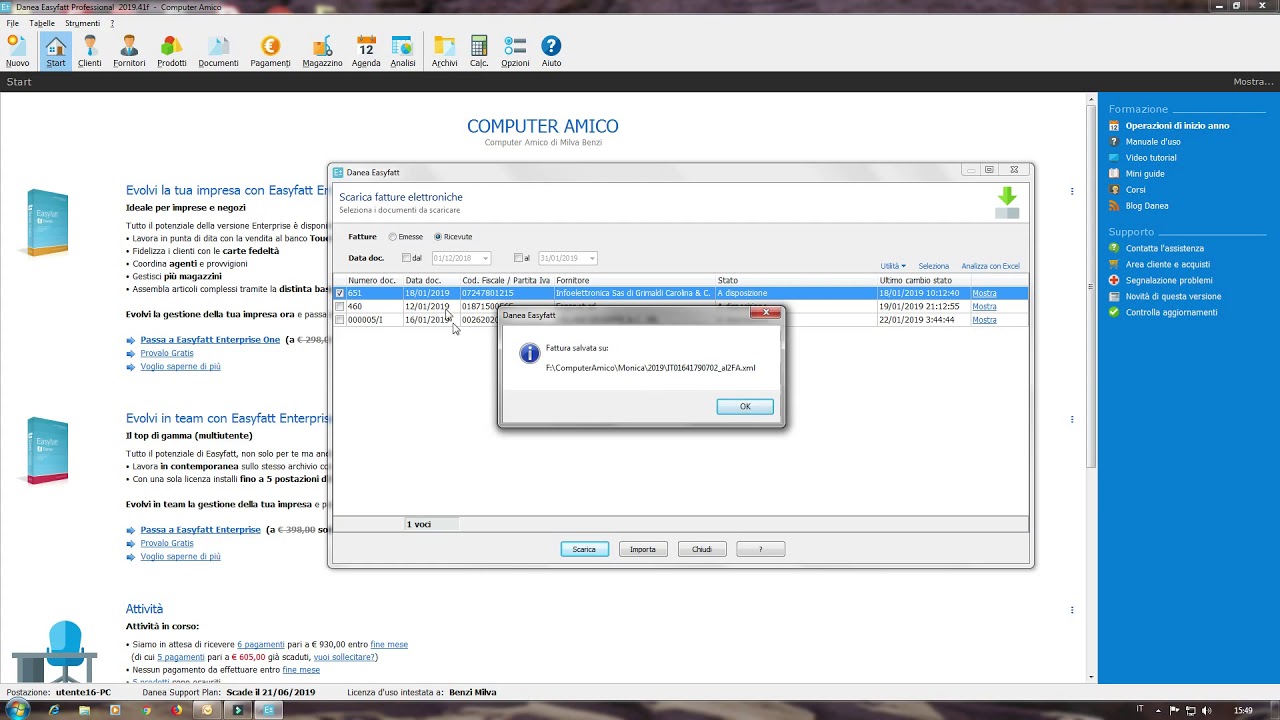The height and width of the screenshot is (720, 1280).
Task: Select the Ricevute radio button
Action: click(x=438, y=237)
